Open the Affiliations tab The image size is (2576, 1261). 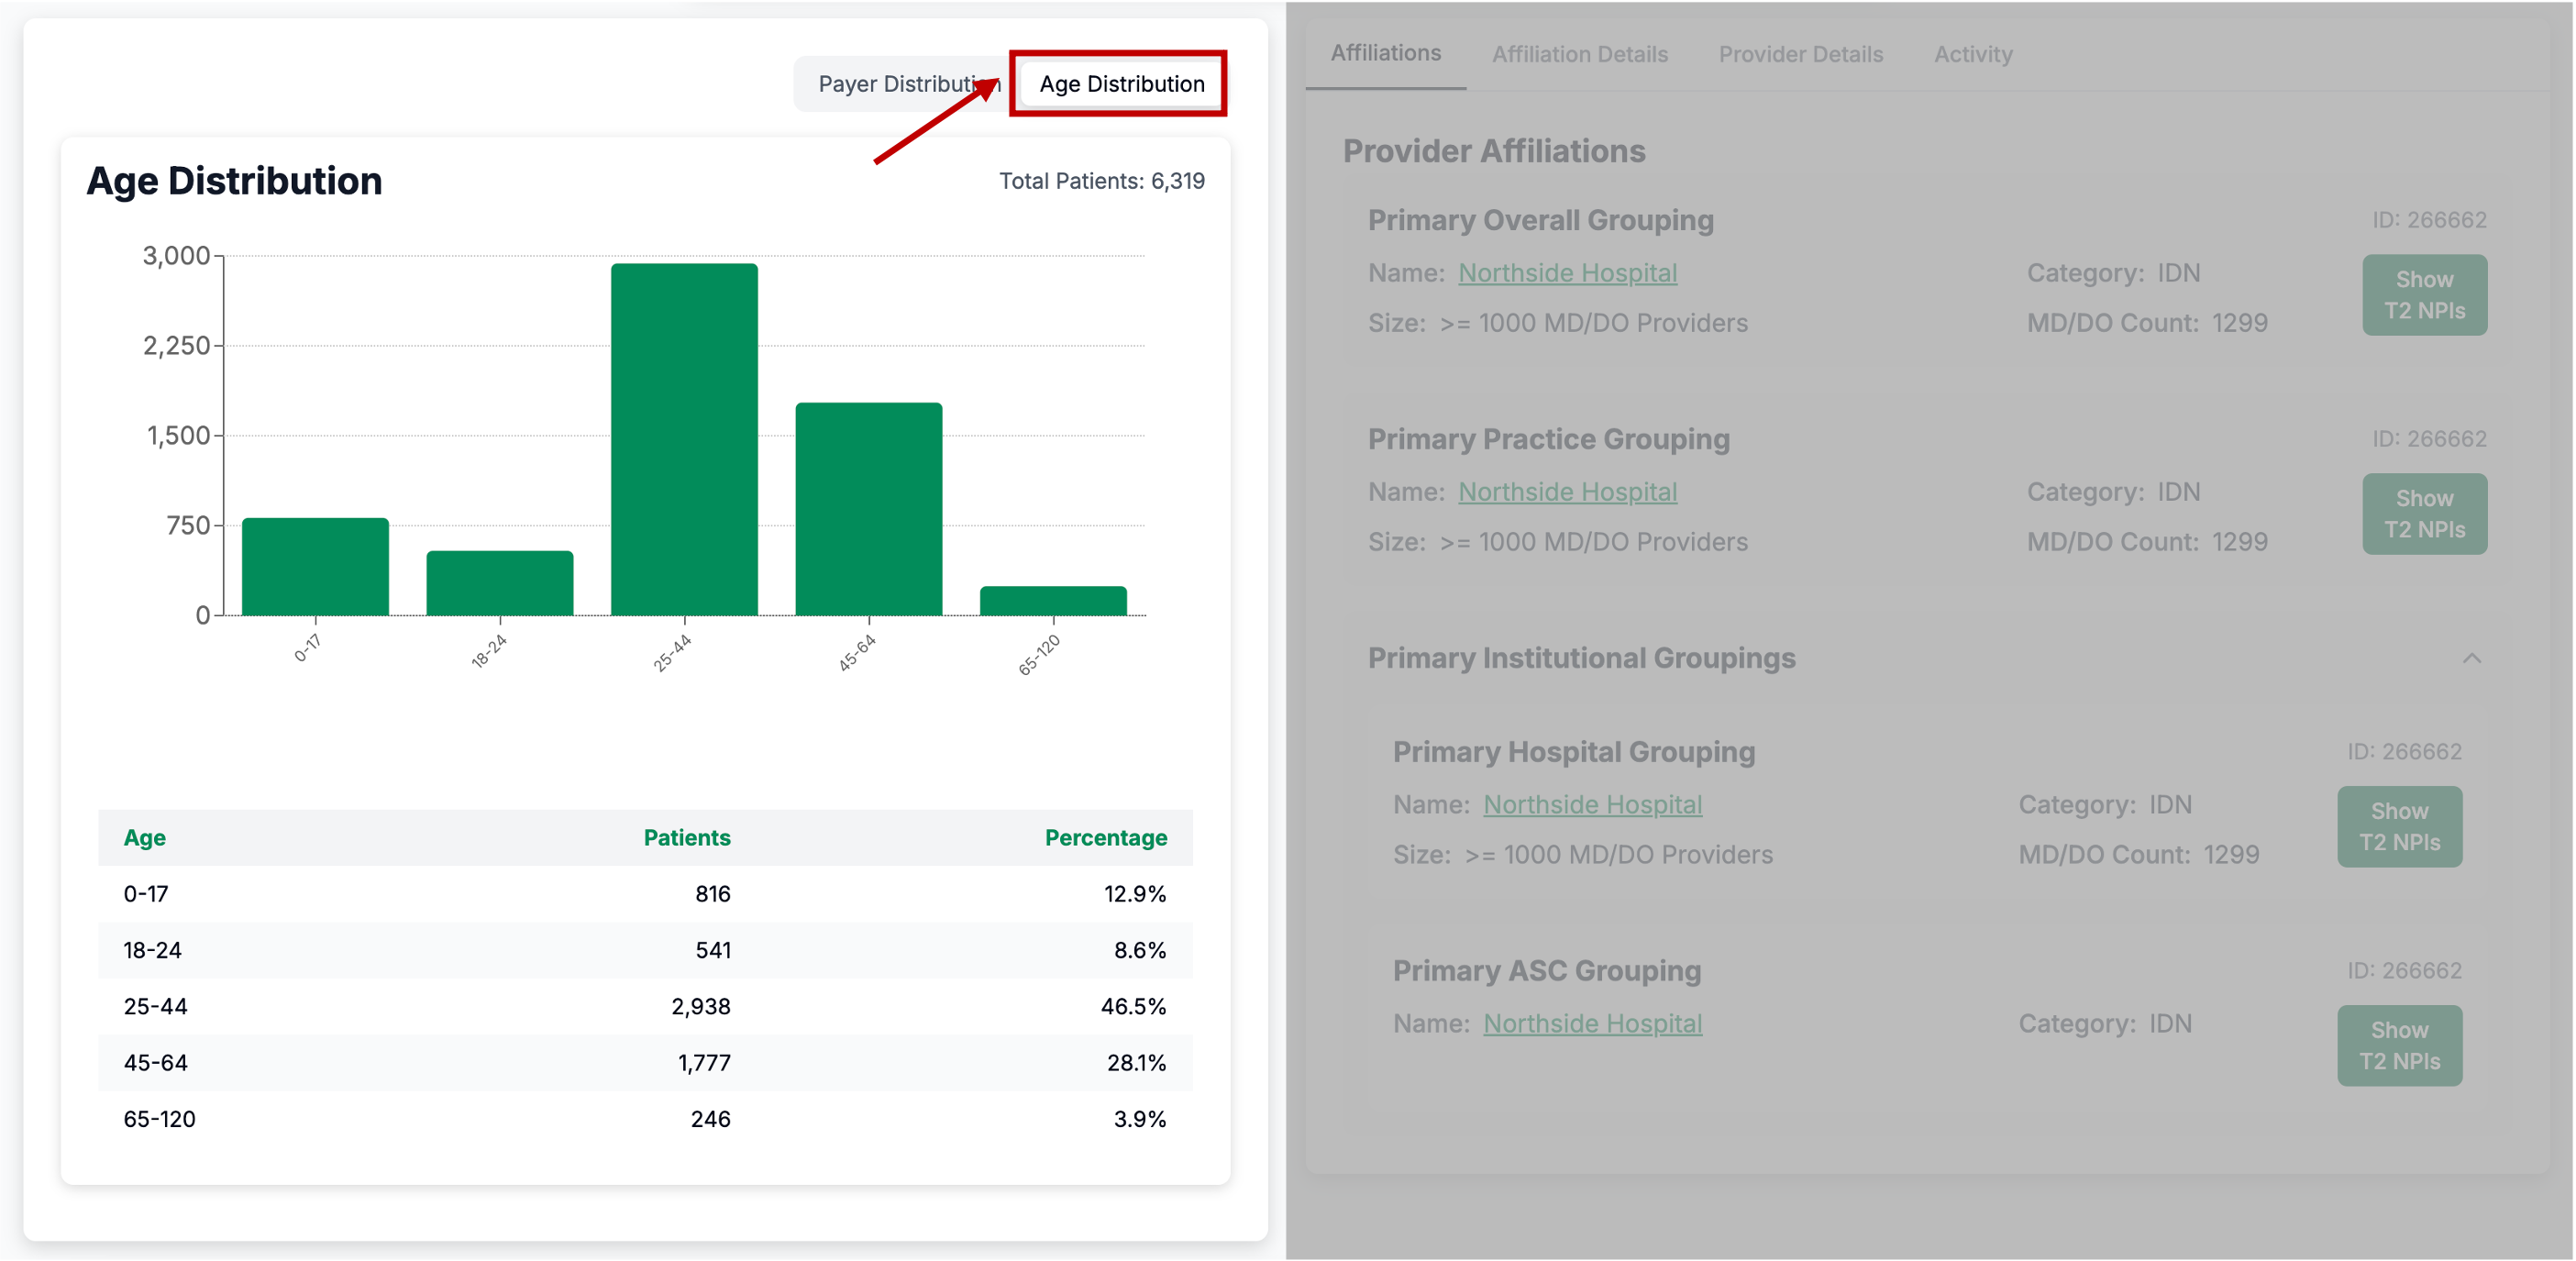point(1385,53)
